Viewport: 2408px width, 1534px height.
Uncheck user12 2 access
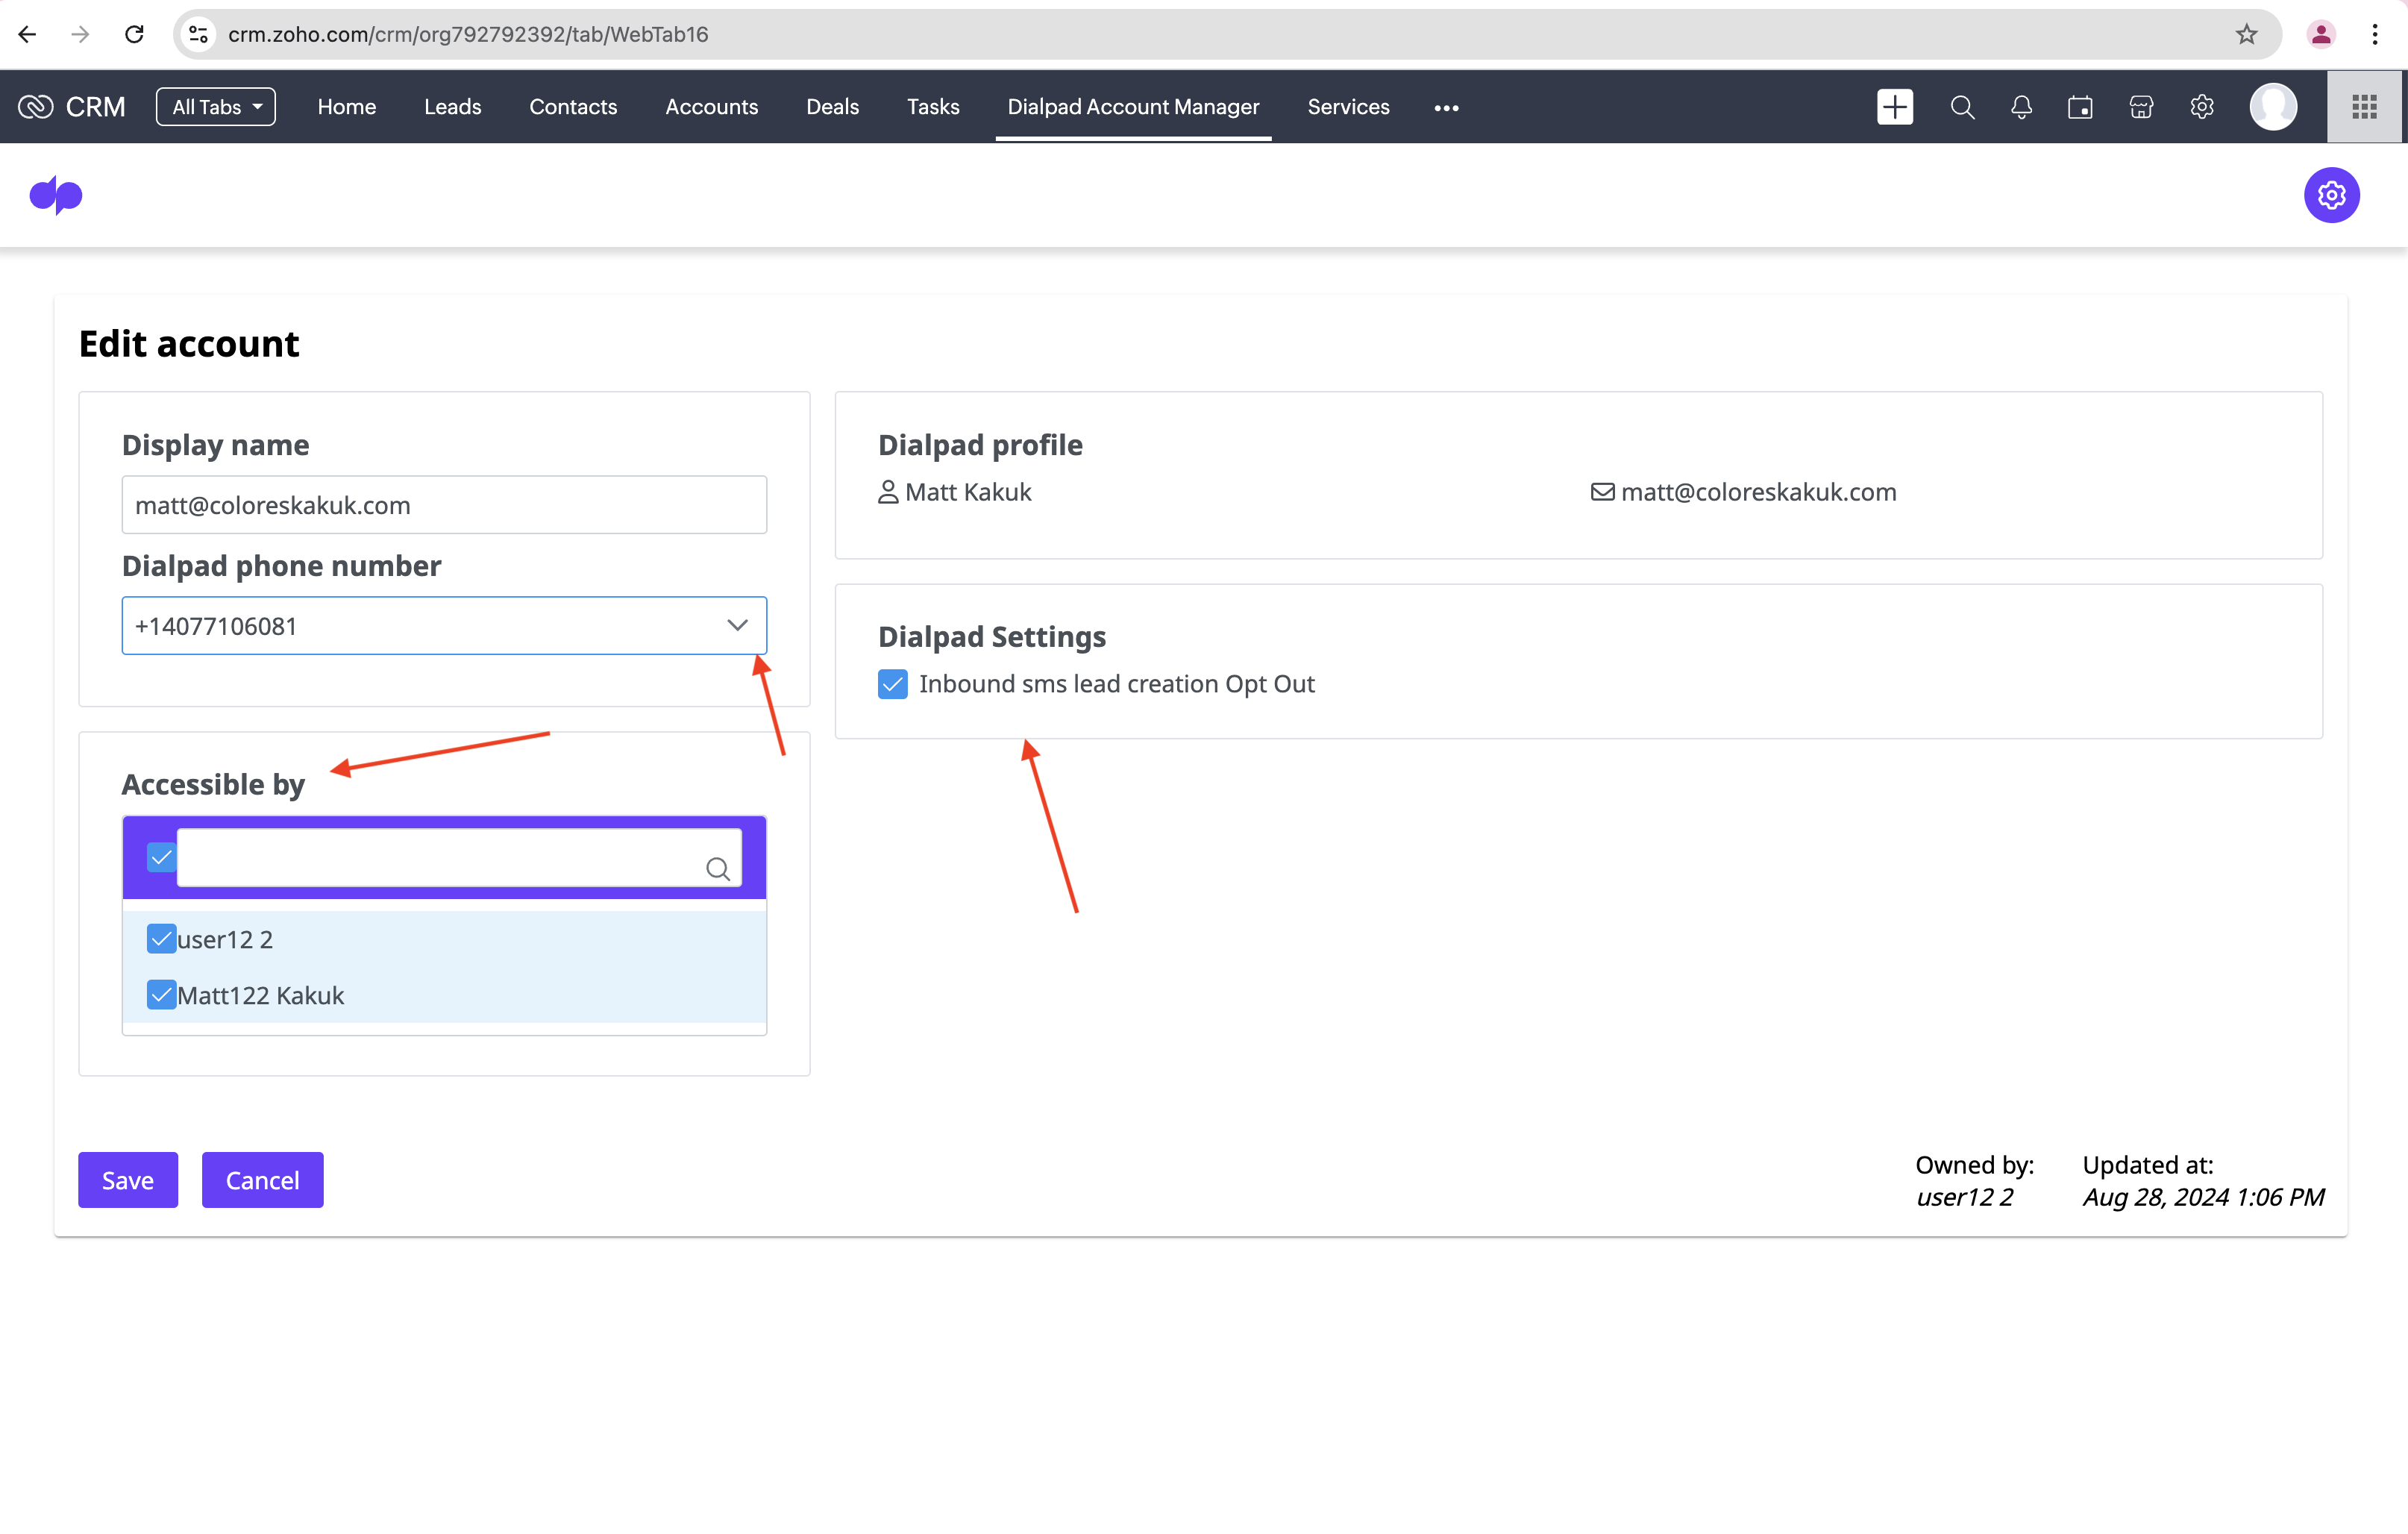161,939
